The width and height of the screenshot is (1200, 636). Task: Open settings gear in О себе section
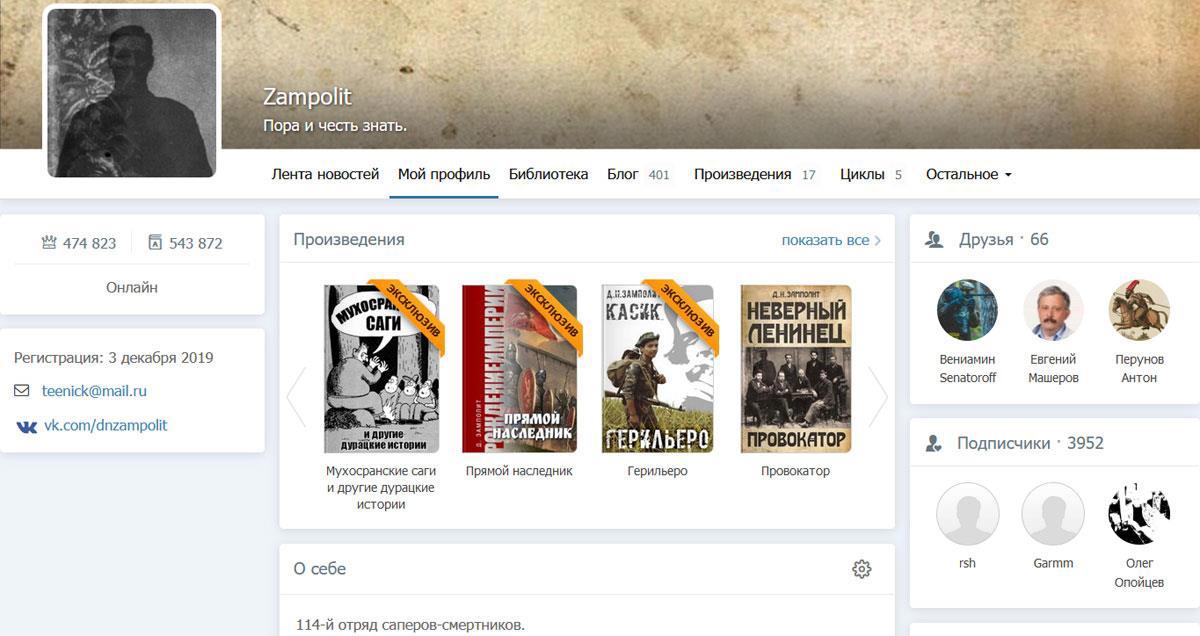tap(861, 569)
